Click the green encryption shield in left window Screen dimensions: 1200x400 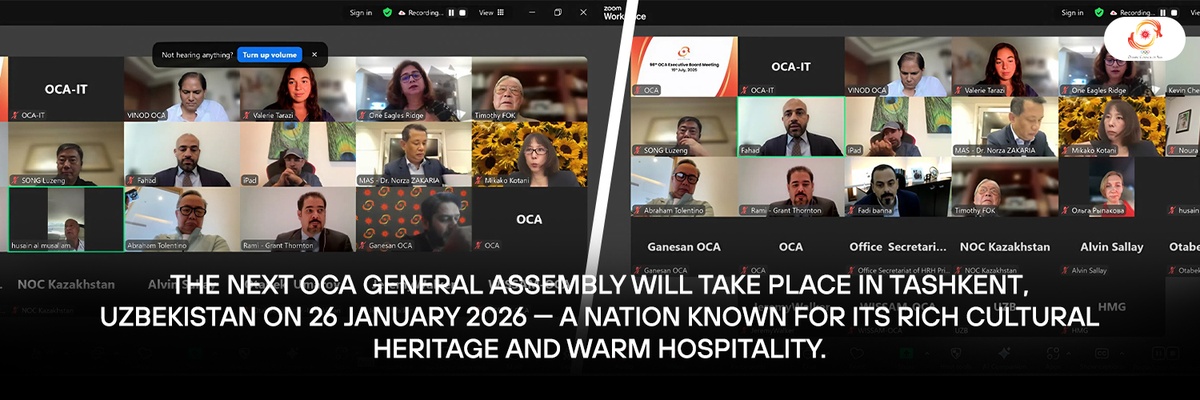pos(386,13)
